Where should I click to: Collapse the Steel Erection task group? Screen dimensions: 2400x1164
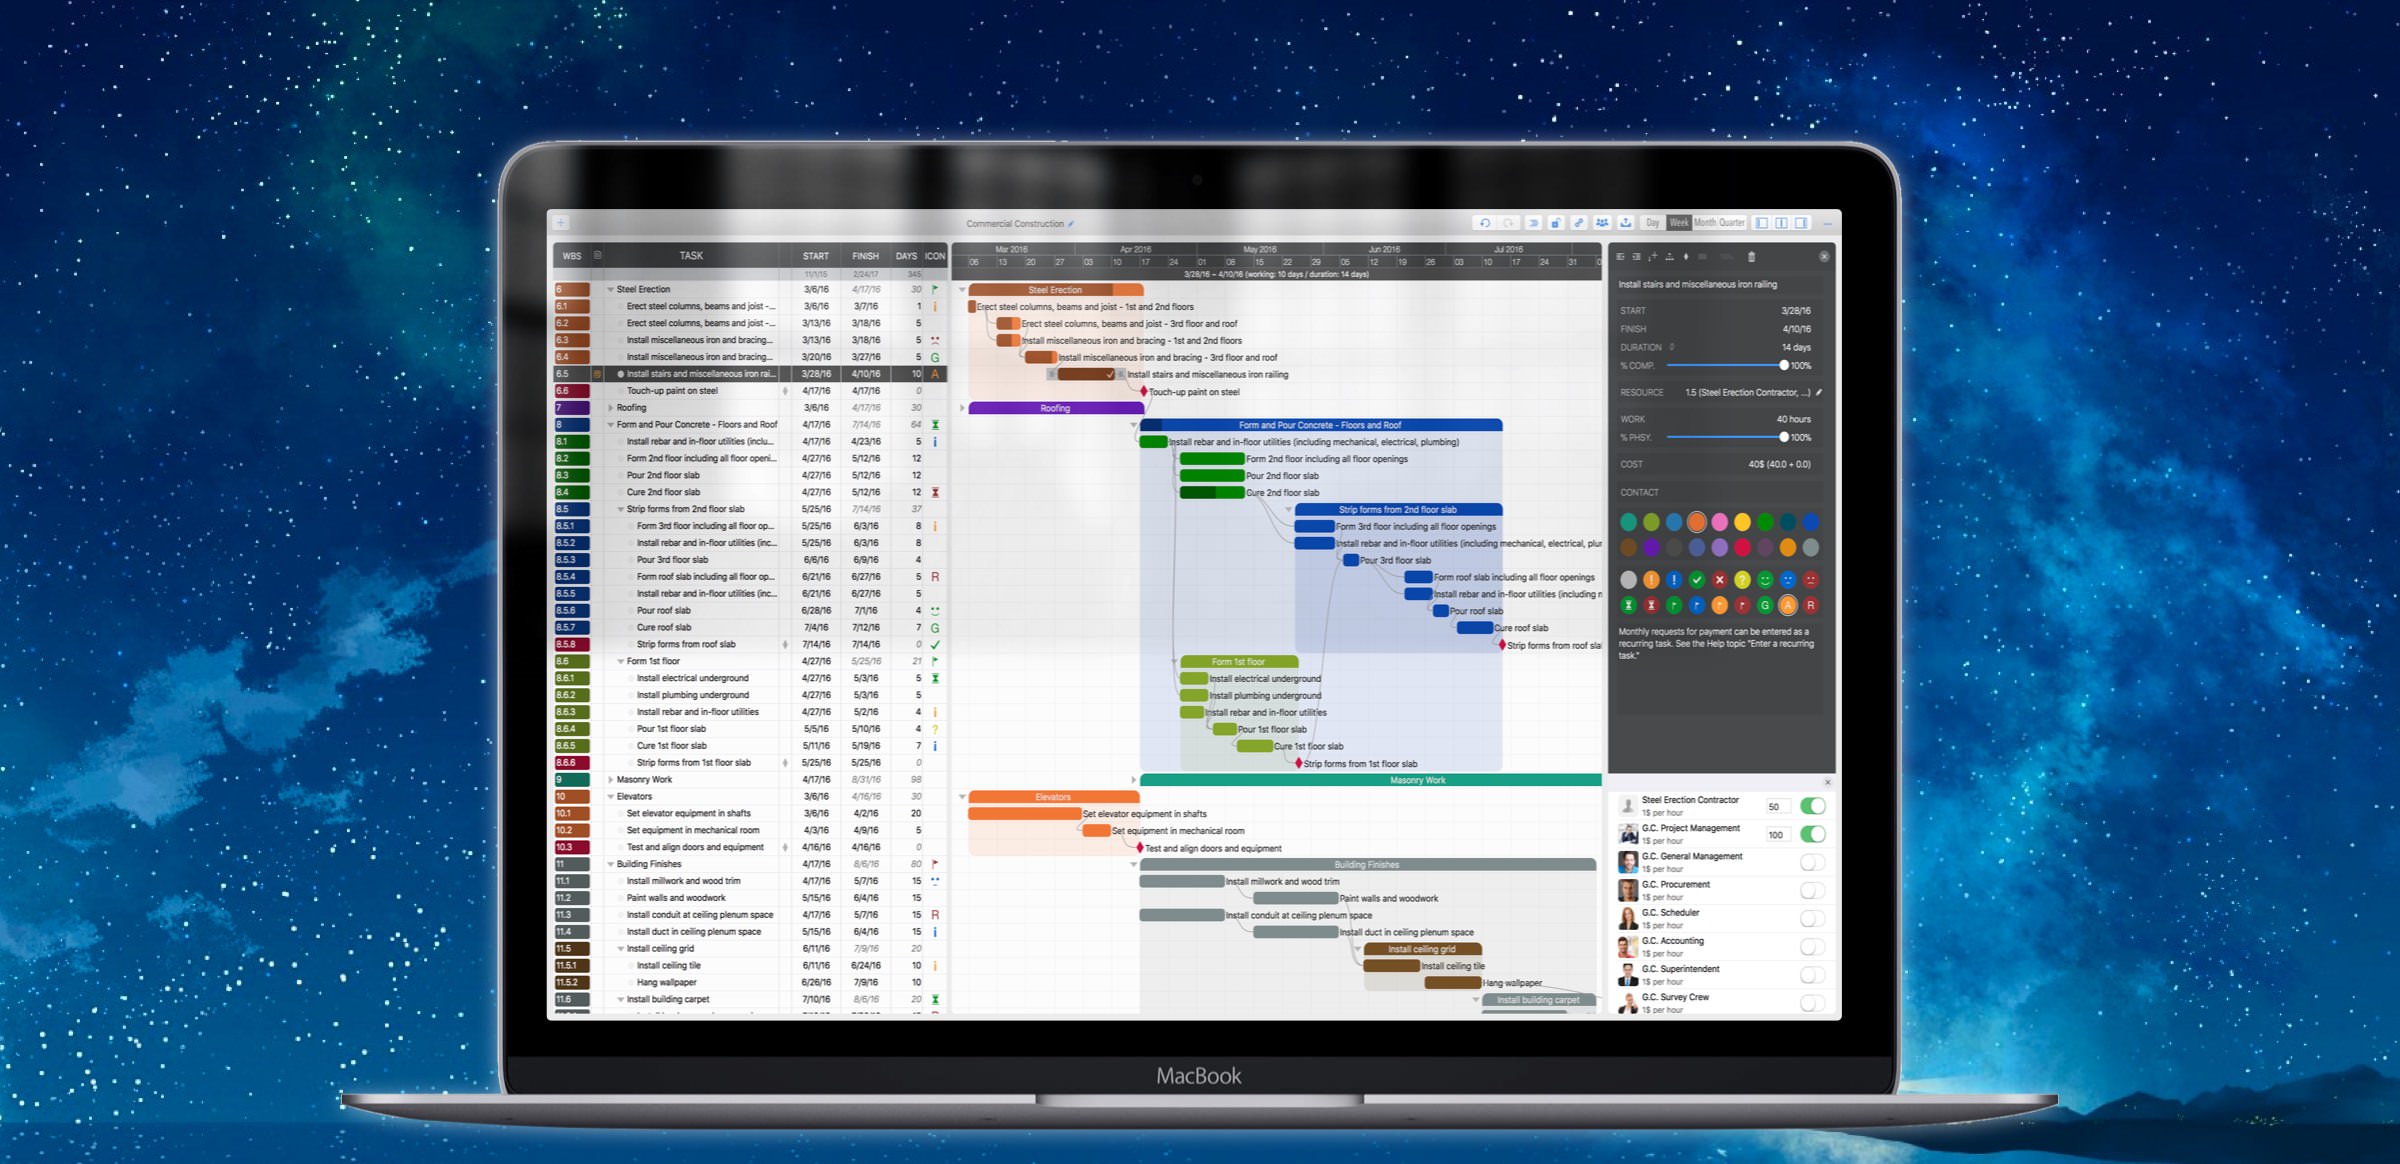610,290
